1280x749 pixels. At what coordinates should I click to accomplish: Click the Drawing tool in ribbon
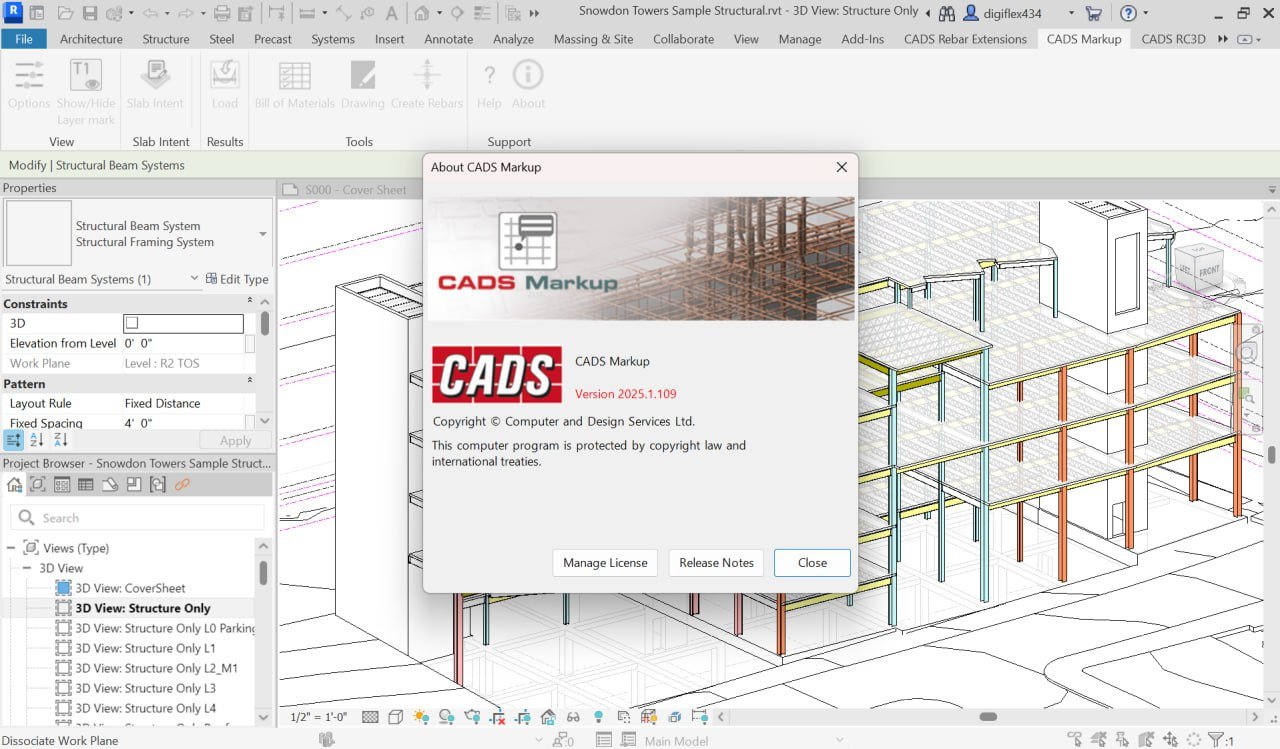(x=362, y=84)
